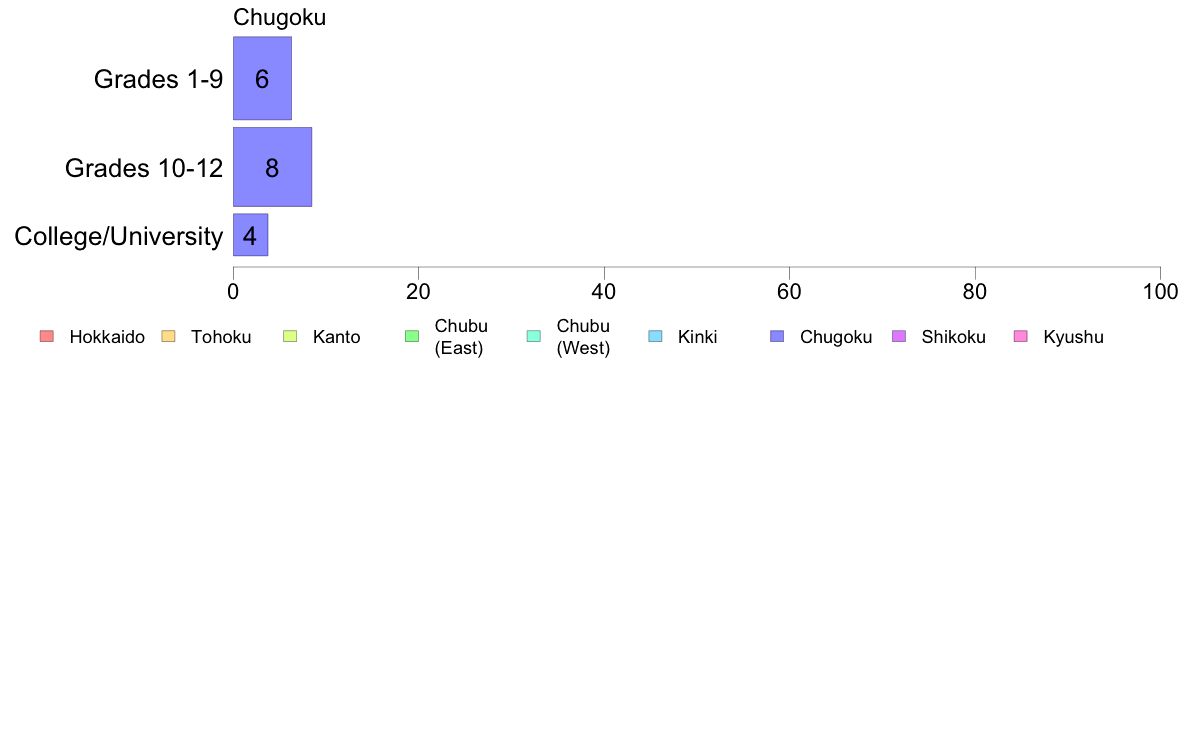The width and height of the screenshot is (1188, 736).
Task: Select the Grades 1-9 bar showing 6
Action: [262, 78]
